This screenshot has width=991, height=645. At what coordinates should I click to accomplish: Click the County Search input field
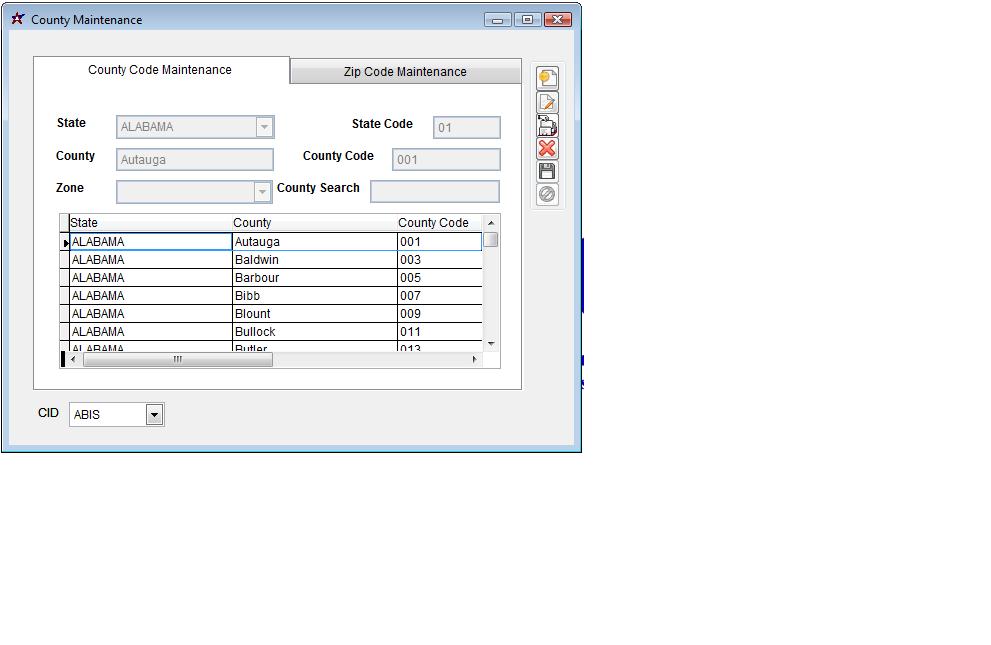(434, 191)
